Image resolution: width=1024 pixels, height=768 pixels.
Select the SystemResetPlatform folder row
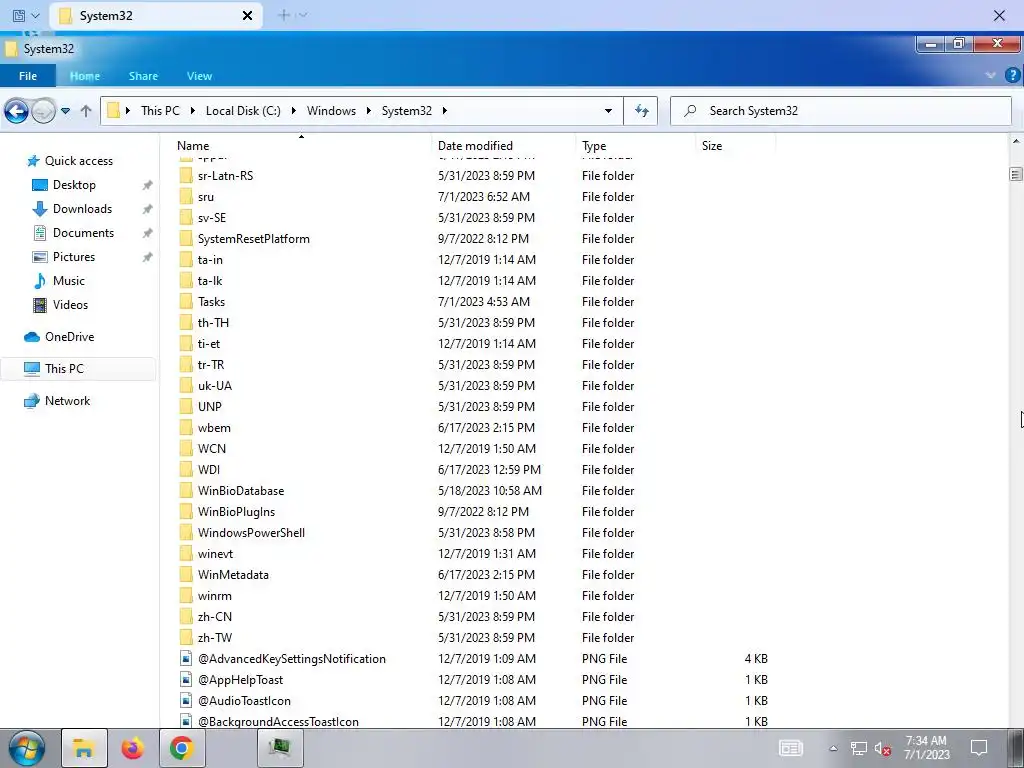[x=475, y=239]
